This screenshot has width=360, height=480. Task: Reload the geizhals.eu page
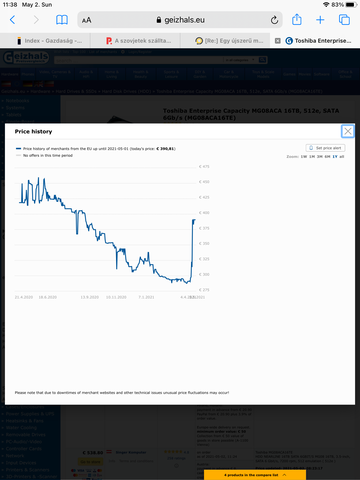pos(274,20)
